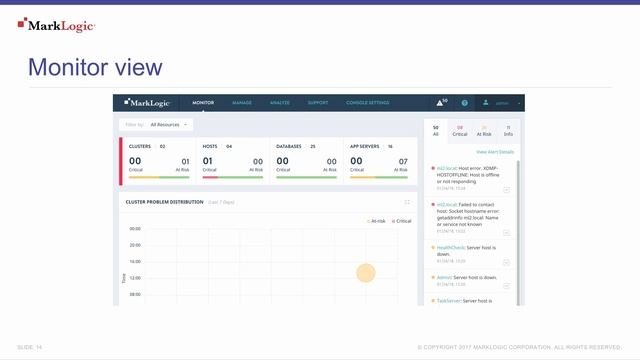Click the Databases green status bar
Screen dimensions: 640x360
[306, 177]
